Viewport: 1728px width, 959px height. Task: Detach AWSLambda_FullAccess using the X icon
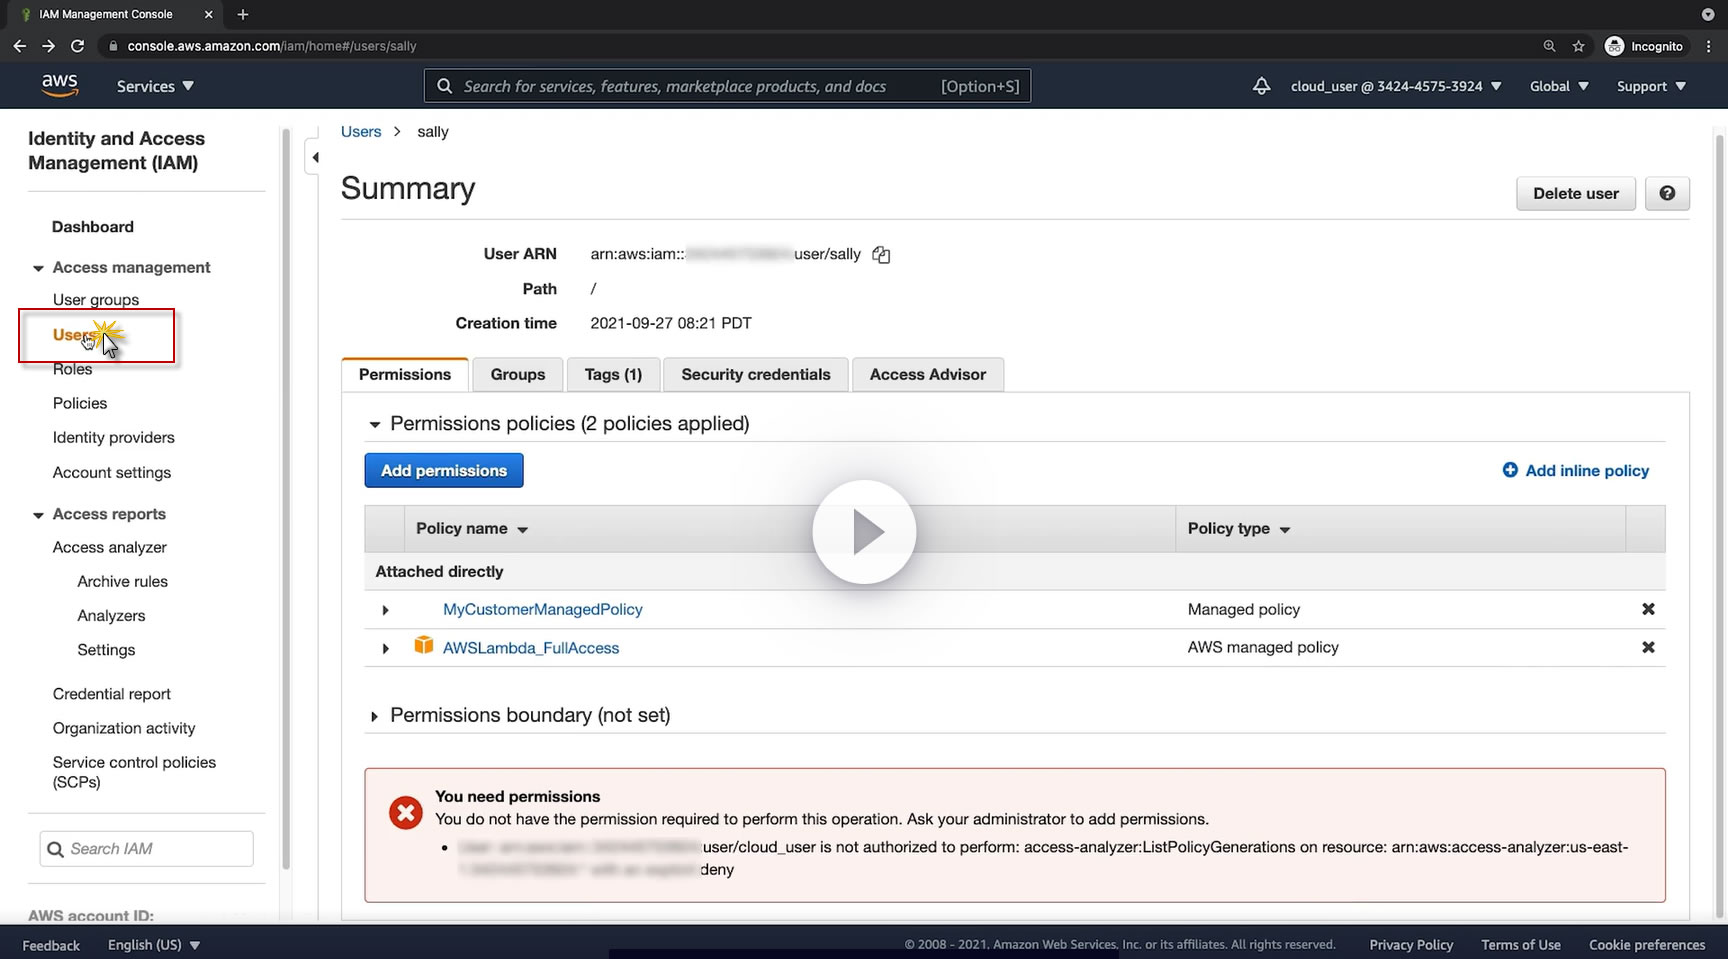pos(1648,648)
